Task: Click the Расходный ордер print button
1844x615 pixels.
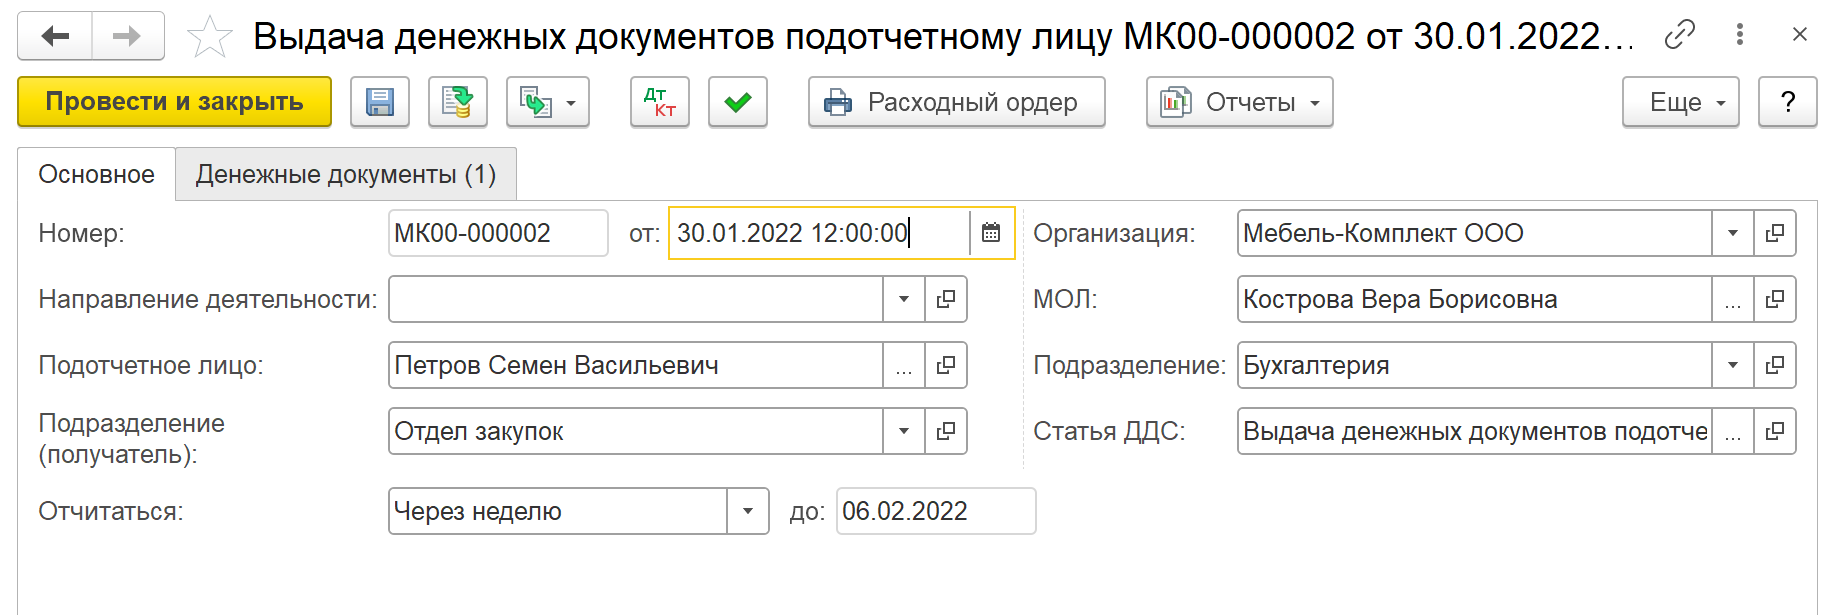Action: click(x=956, y=102)
